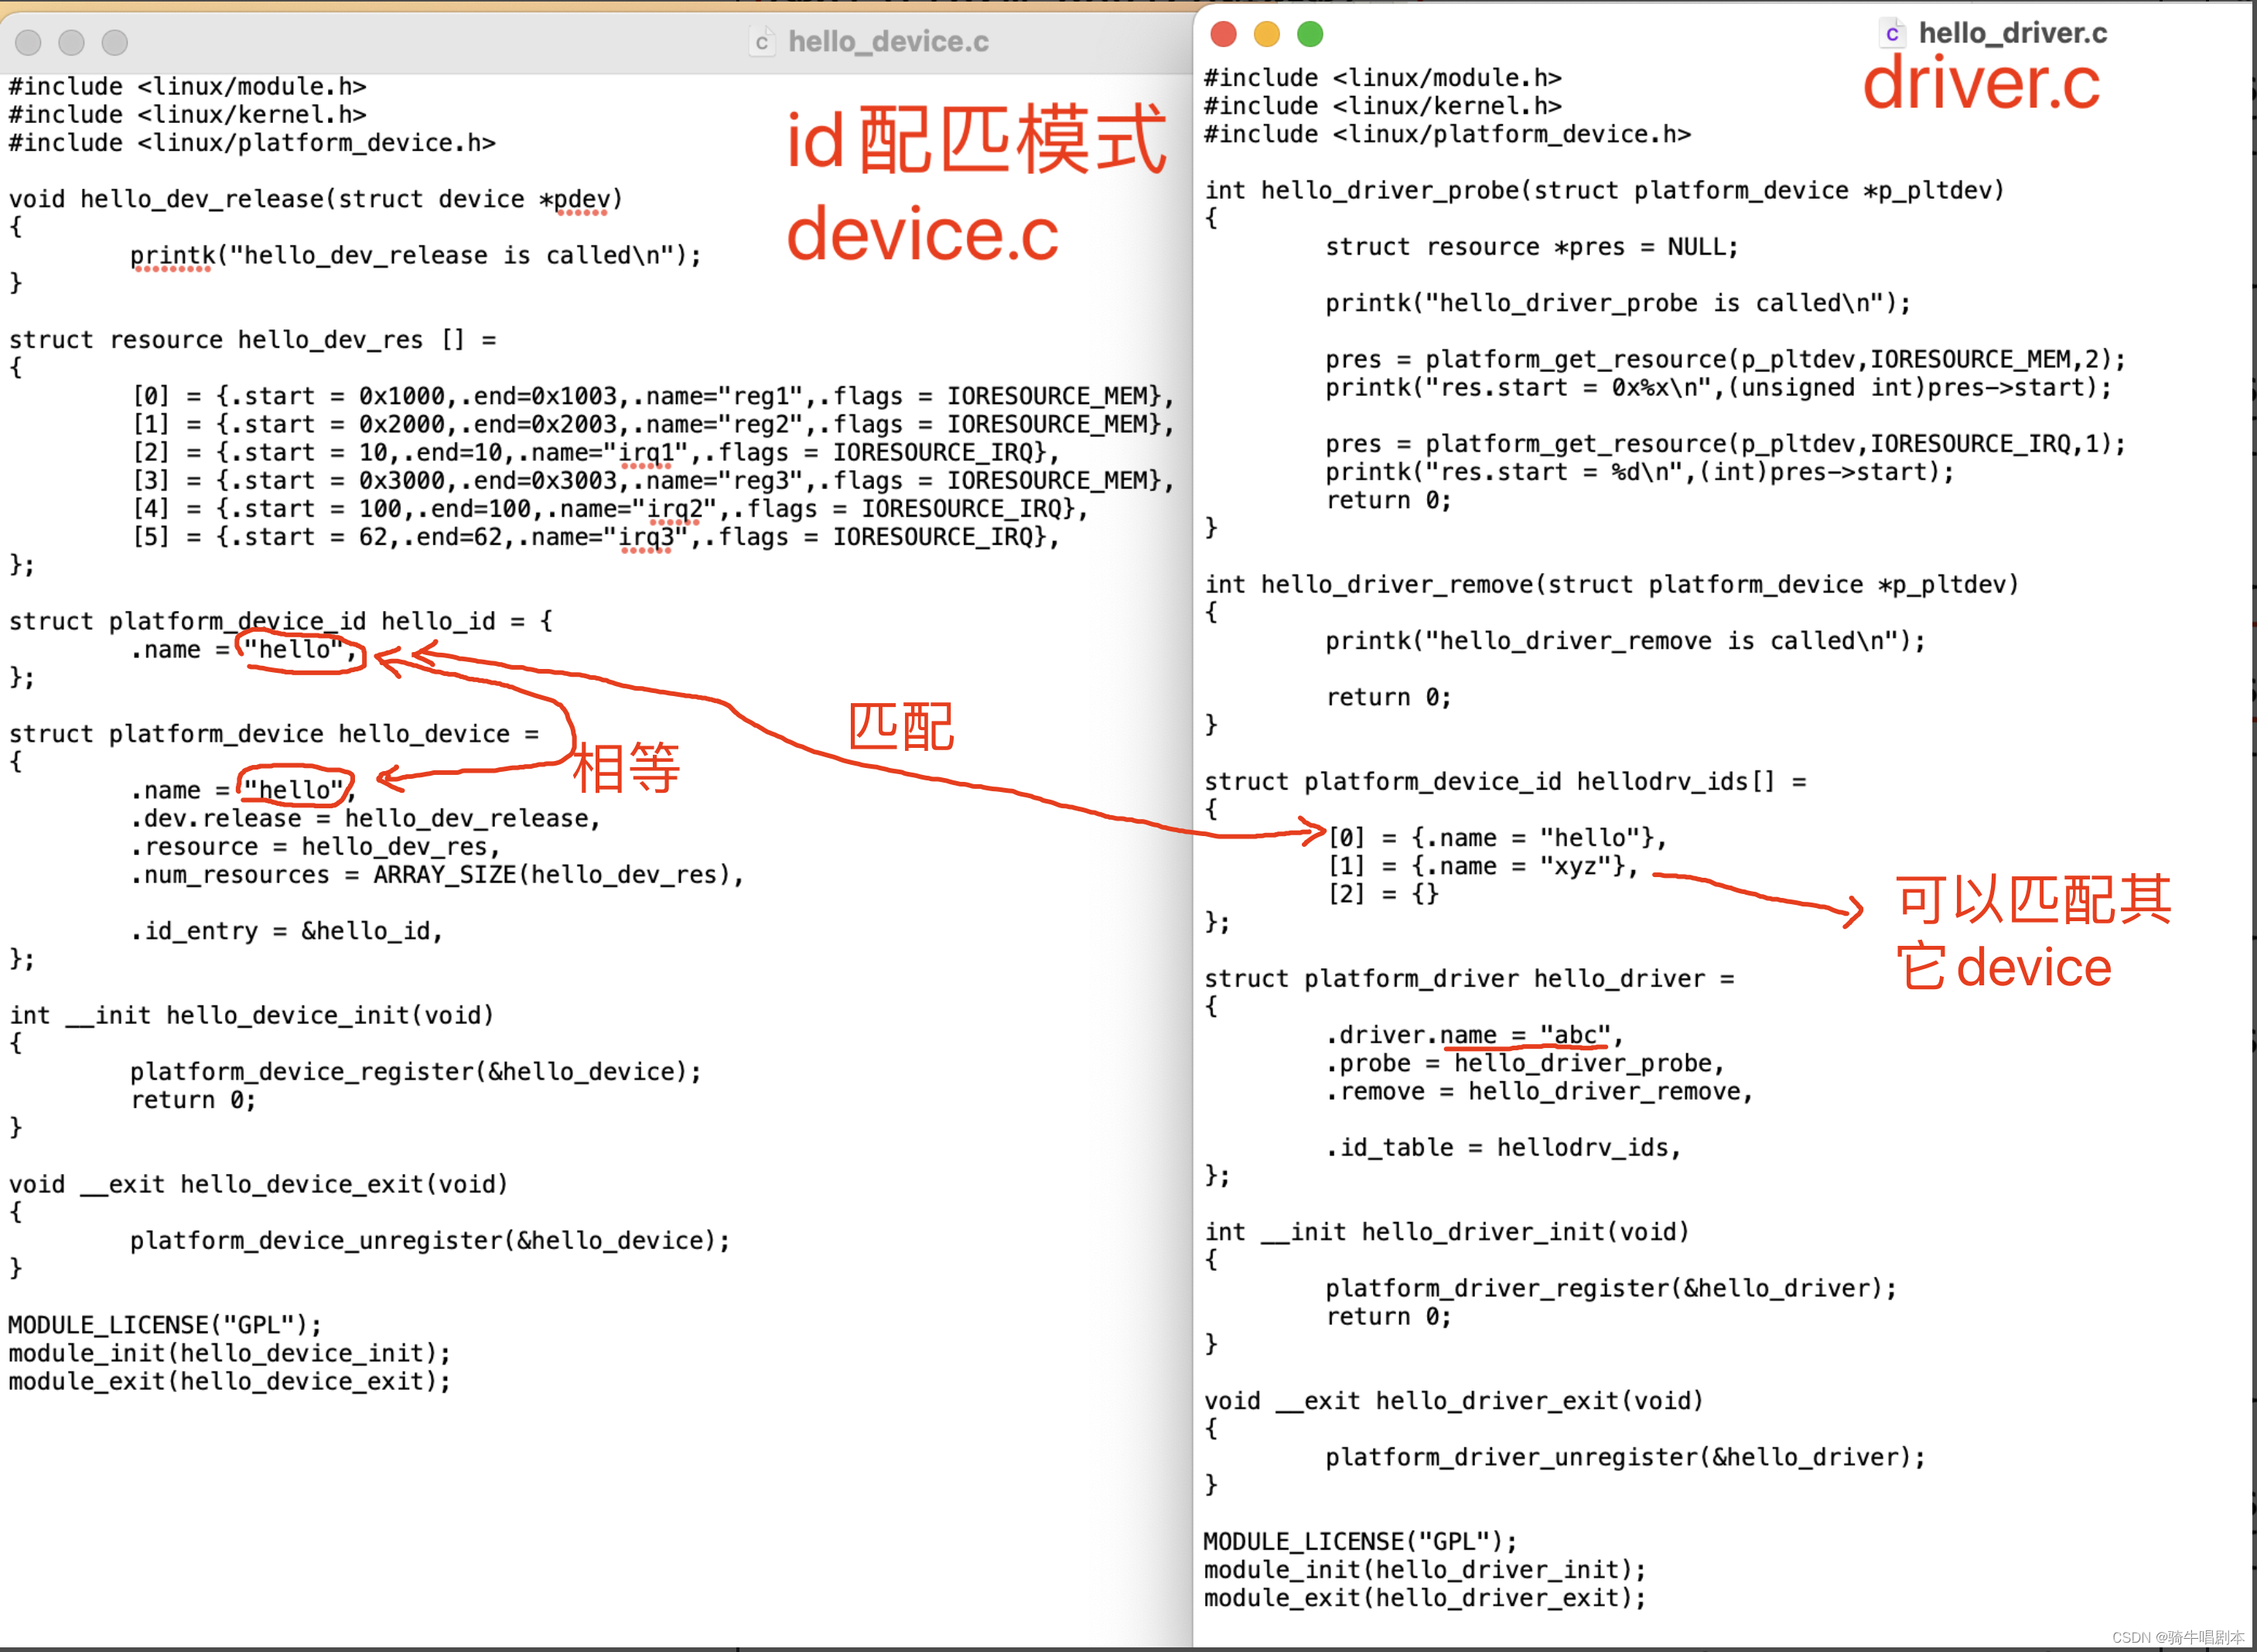The width and height of the screenshot is (2257, 1652).
Task: Click '#include <linux/kernel.h>' in hello_driver.c window
Action: pos(1383,106)
